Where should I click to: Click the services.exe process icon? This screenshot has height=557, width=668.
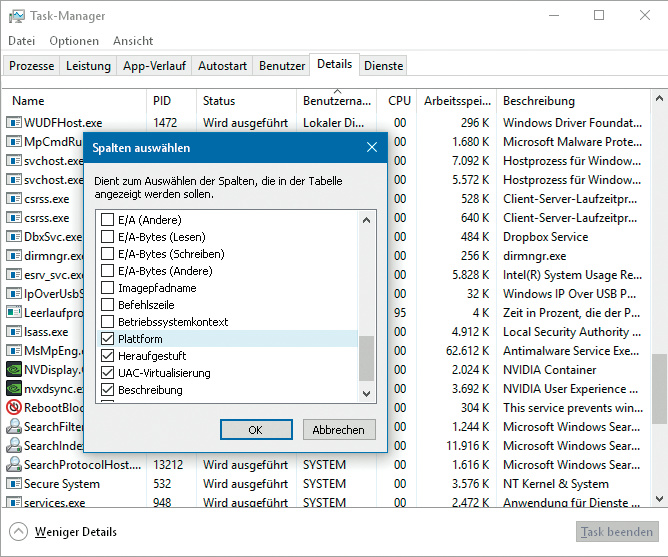point(14,503)
